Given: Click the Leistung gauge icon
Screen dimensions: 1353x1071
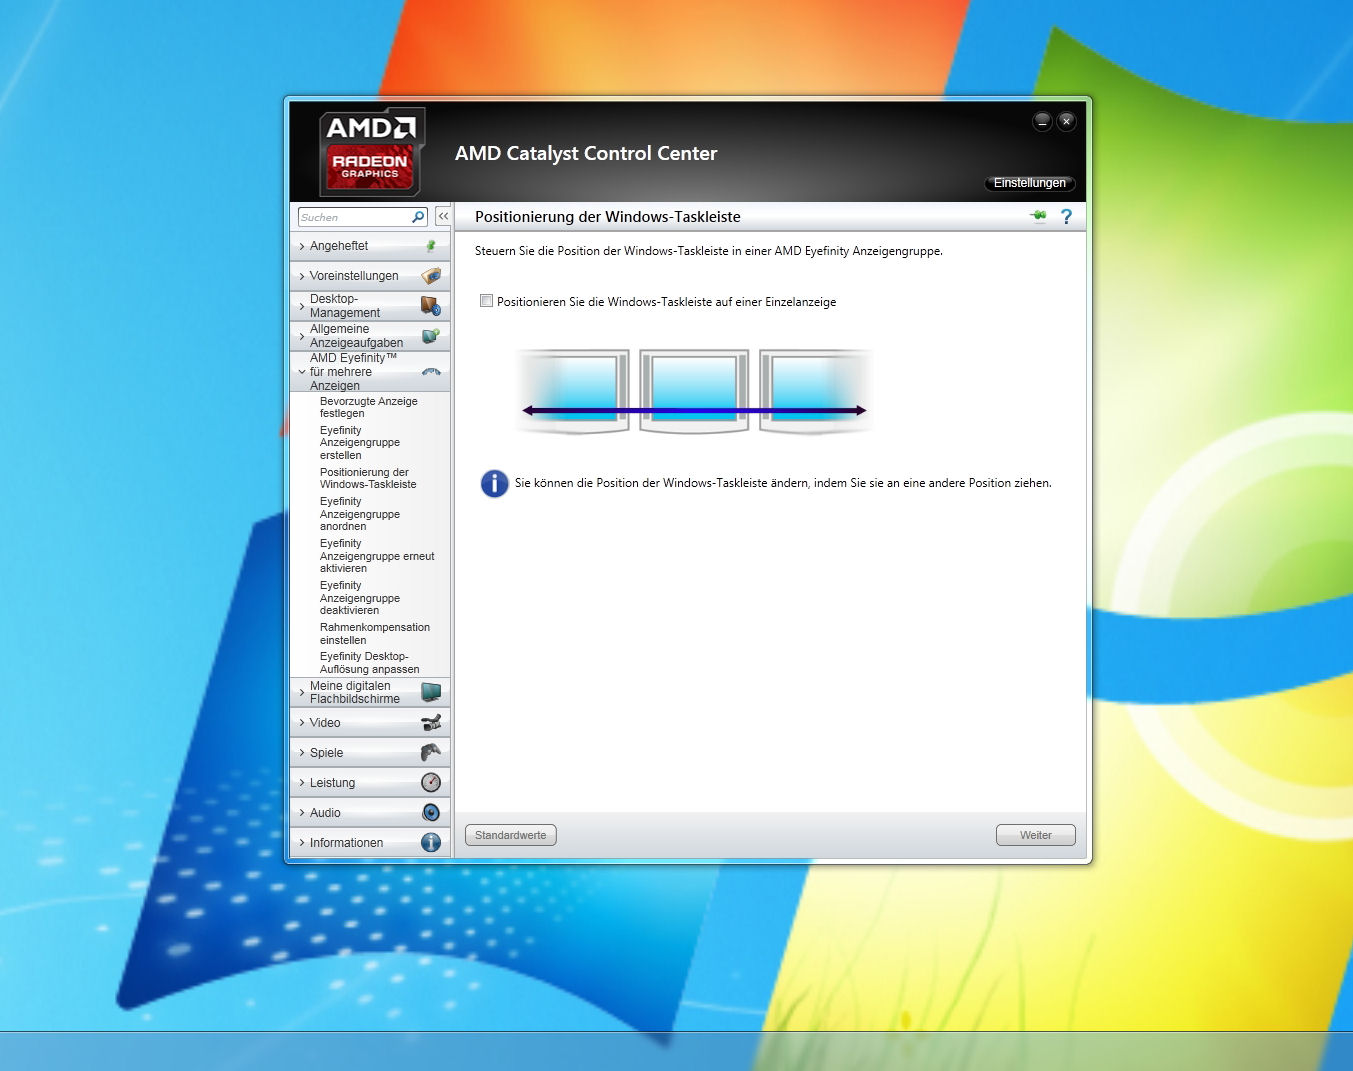Looking at the screenshot, I should [x=431, y=782].
